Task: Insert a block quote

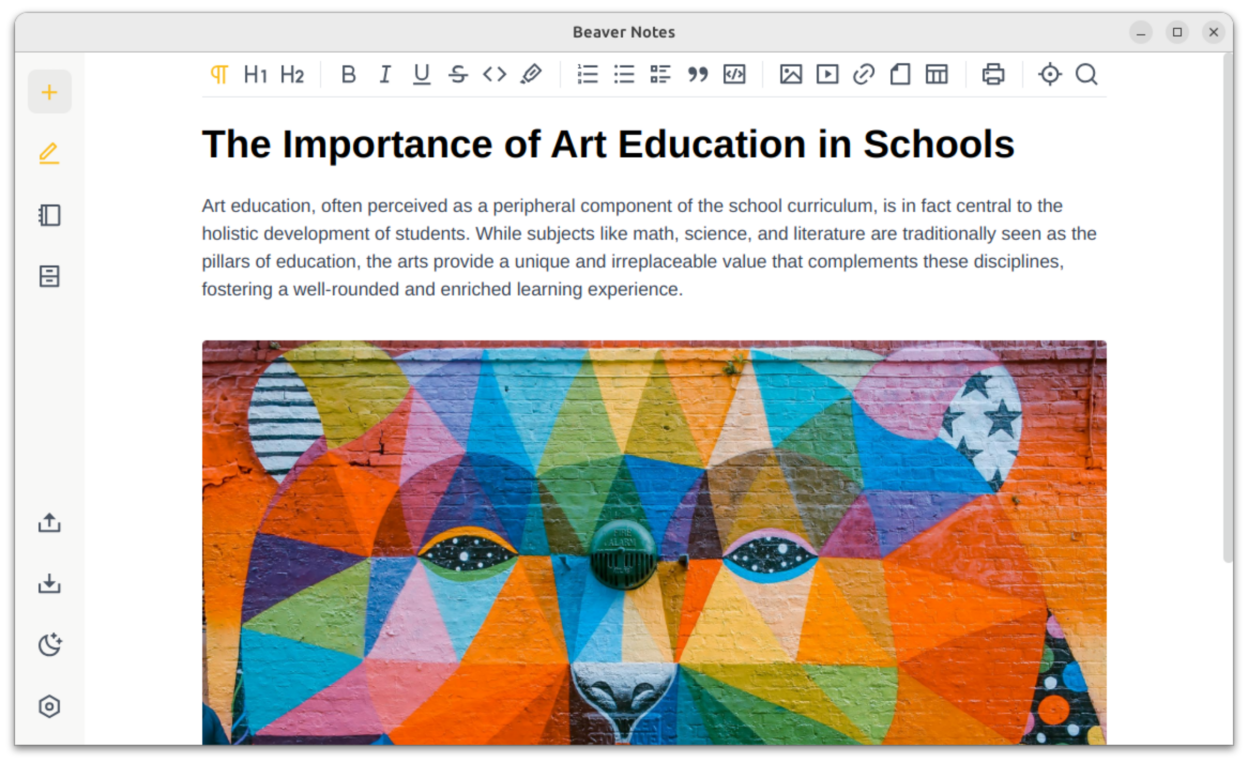Action: point(698,74)
